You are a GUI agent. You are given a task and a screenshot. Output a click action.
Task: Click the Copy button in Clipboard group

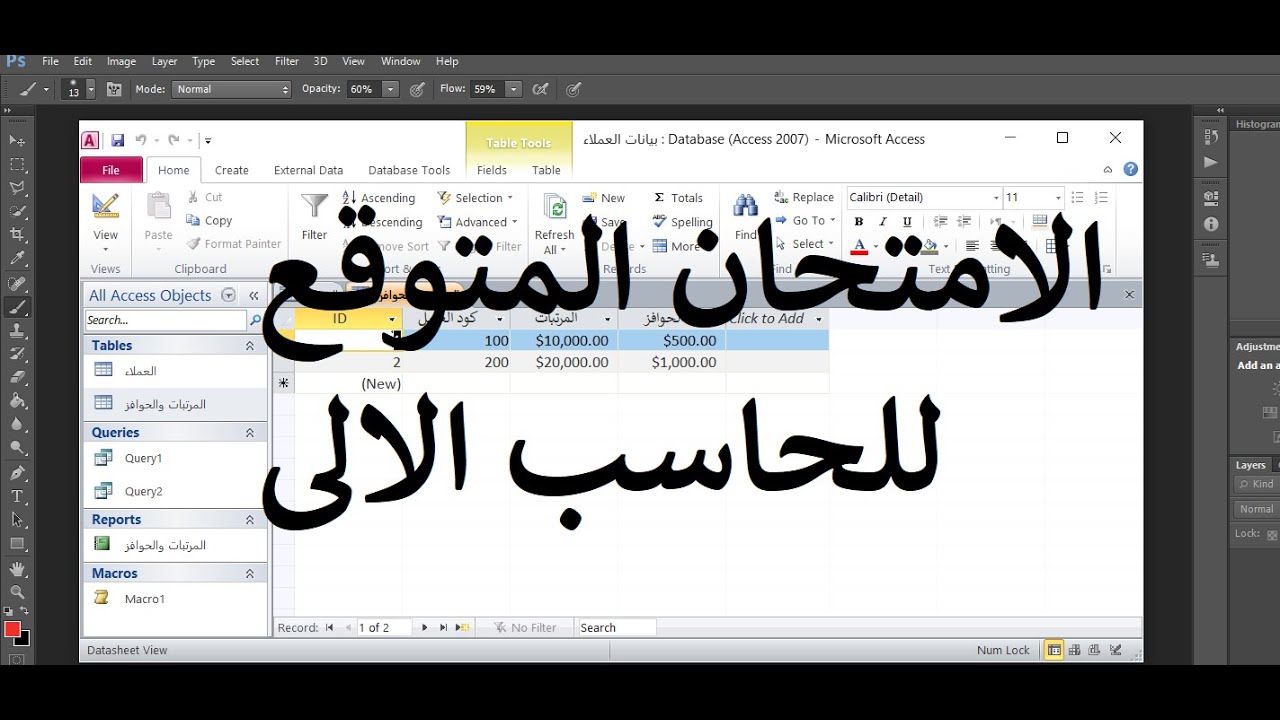[209, 221]
